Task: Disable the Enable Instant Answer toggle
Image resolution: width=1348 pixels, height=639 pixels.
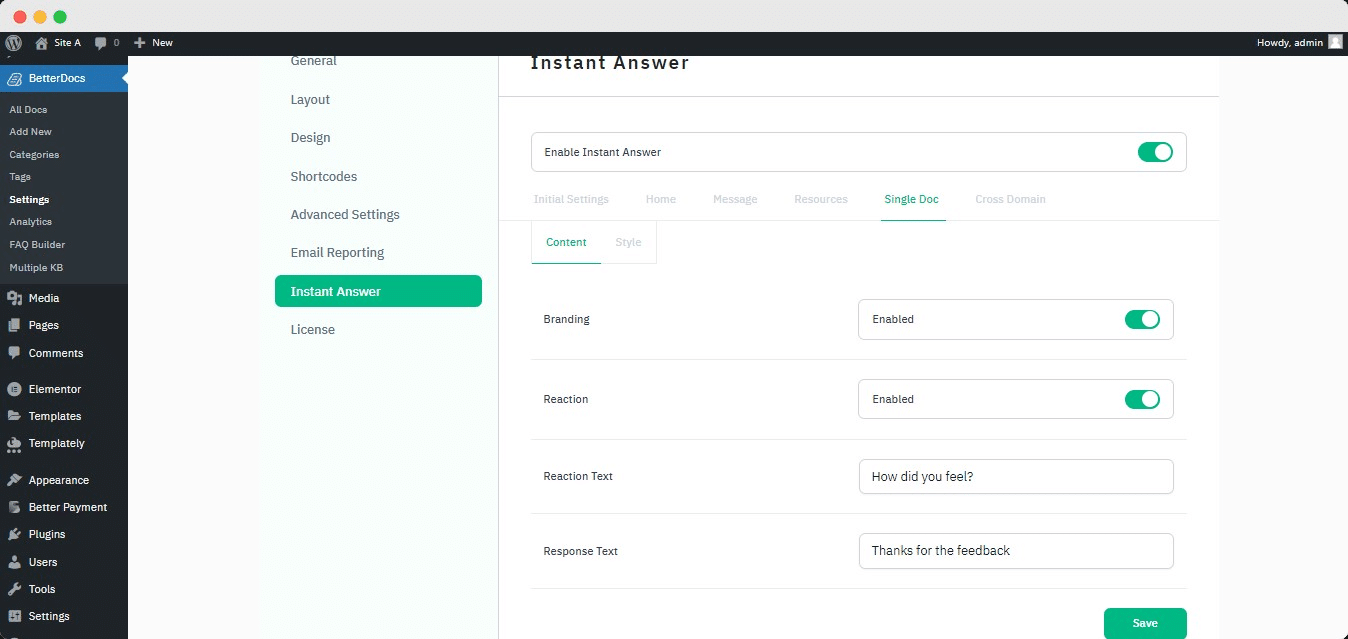Action: point(1156,152)
